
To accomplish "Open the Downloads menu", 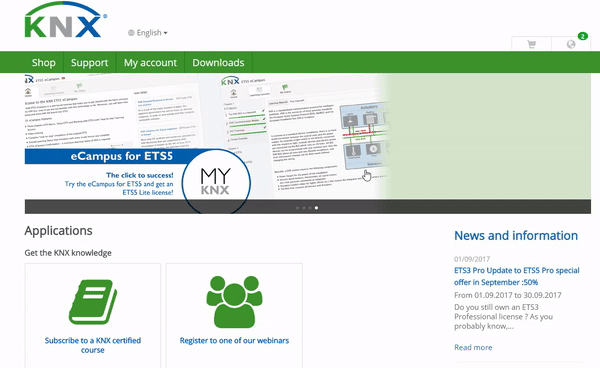I will click(218, 62).
